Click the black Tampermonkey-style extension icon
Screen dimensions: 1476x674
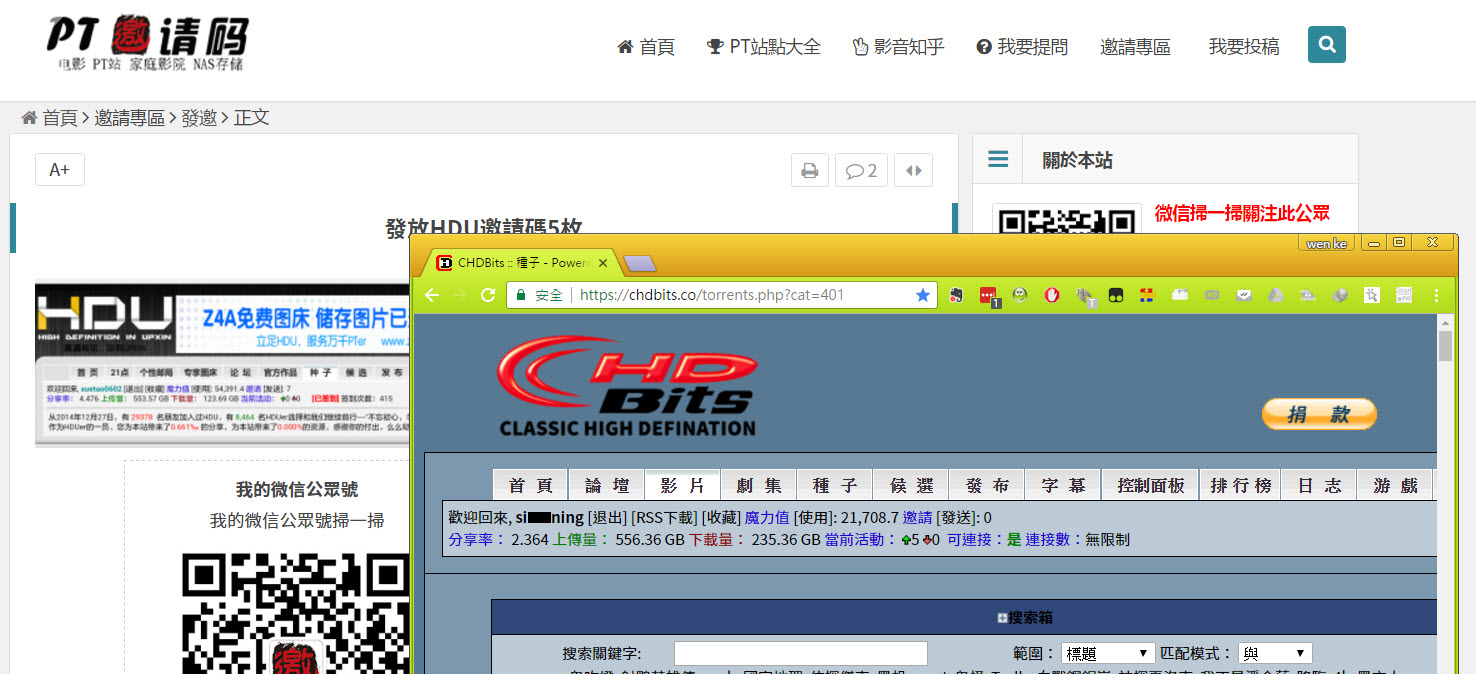(x=1115, y=295)
